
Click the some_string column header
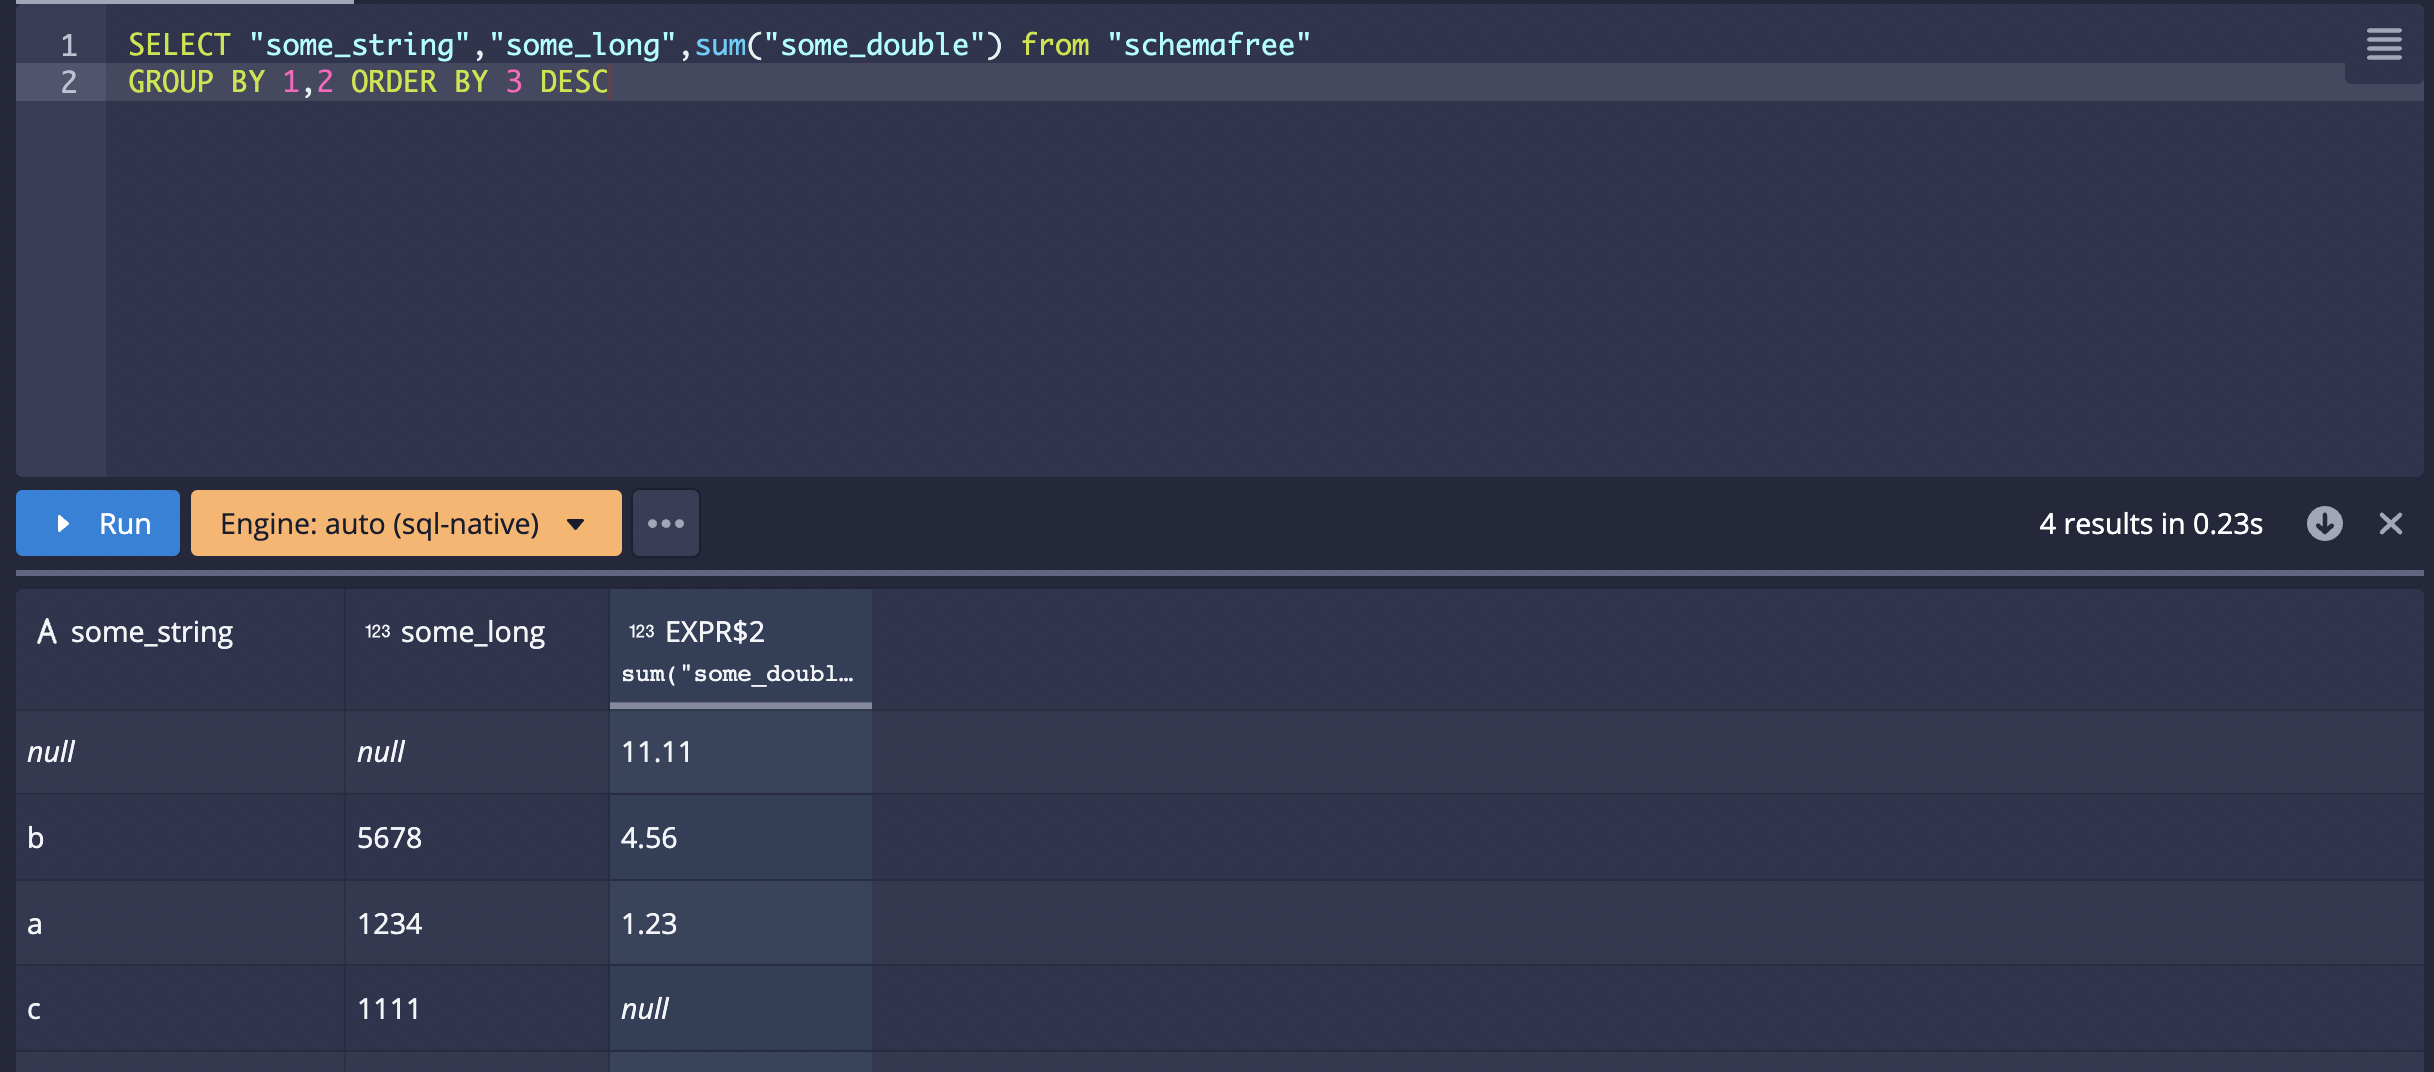pyautogui.click(x=180, y=649)
